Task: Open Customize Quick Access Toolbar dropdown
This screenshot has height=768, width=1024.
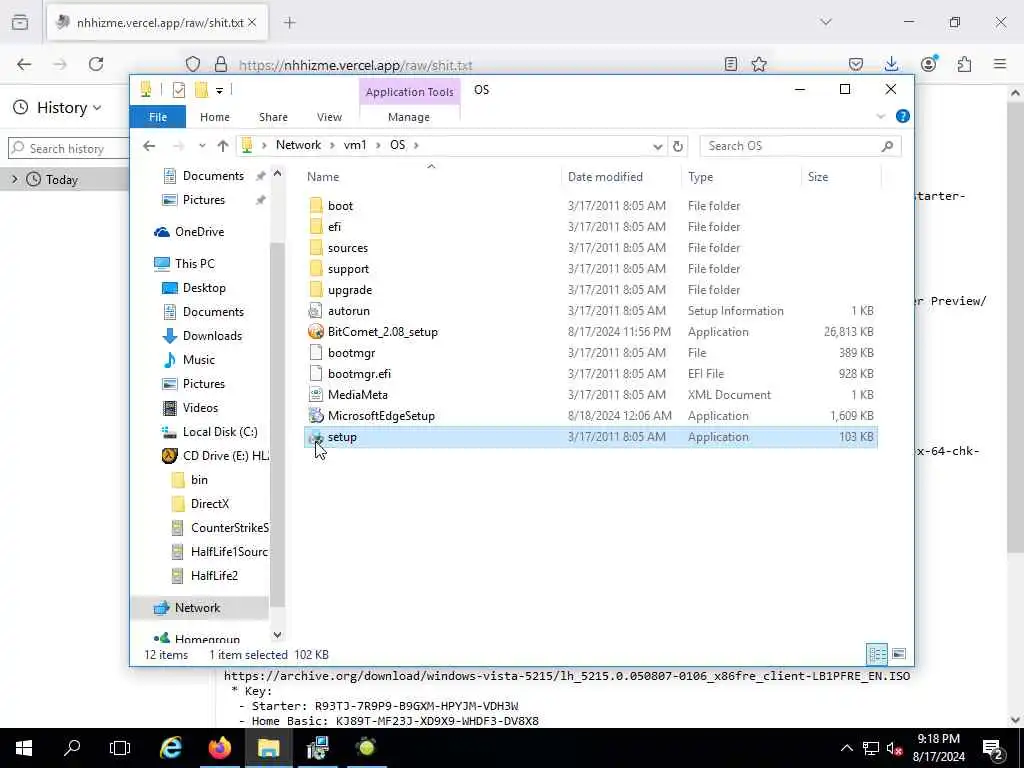Action: pyautogui.click(x=219, y=90)
